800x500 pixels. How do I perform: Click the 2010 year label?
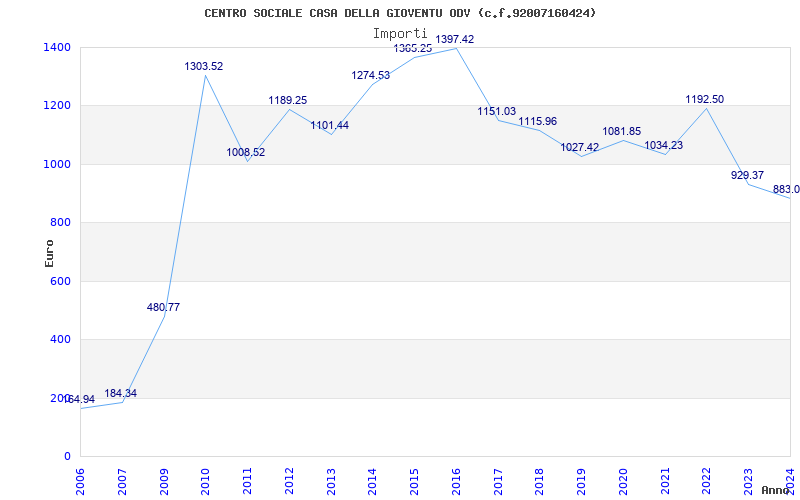(x=206, y=482)
